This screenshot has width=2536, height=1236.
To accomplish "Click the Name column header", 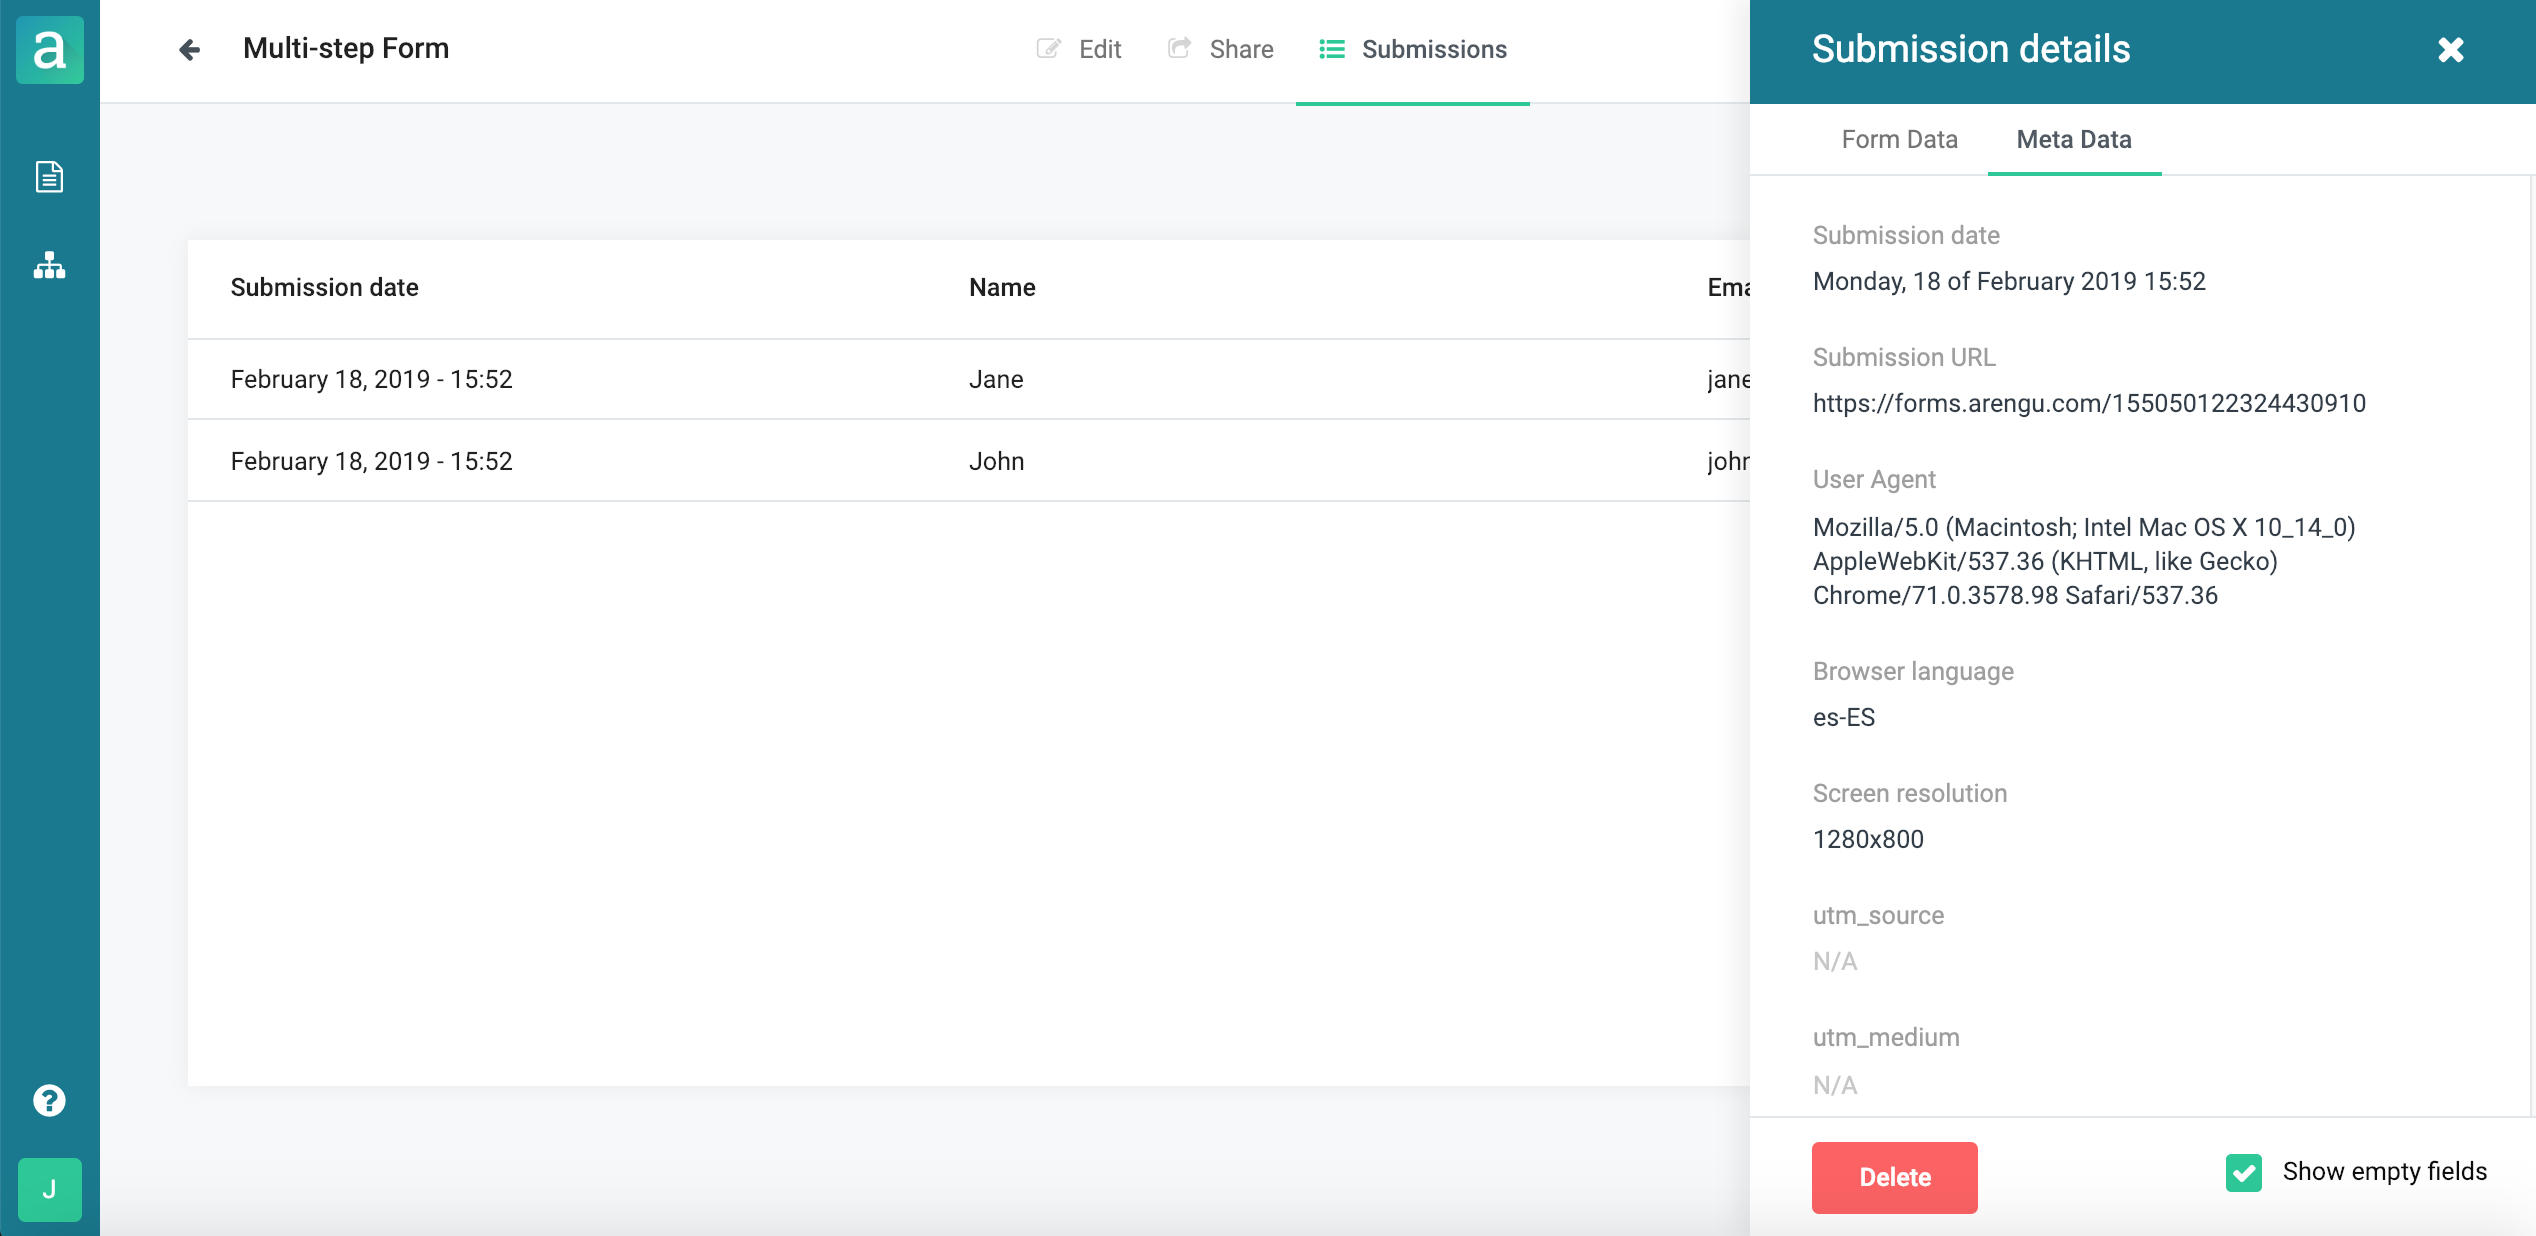I will 1002,288.
